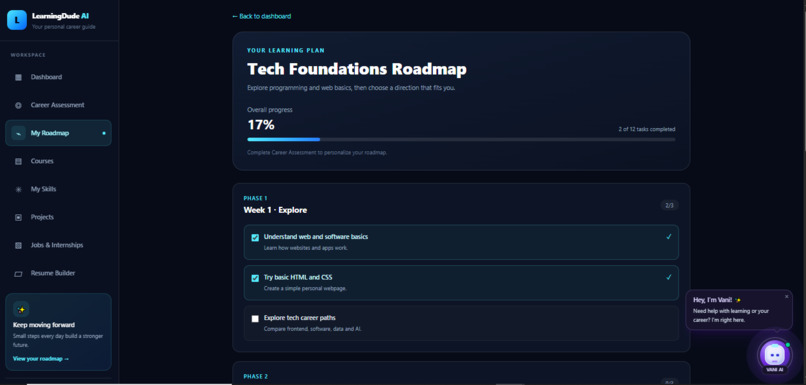Click the Complete Career Assessment hint text

coord(317,153)
